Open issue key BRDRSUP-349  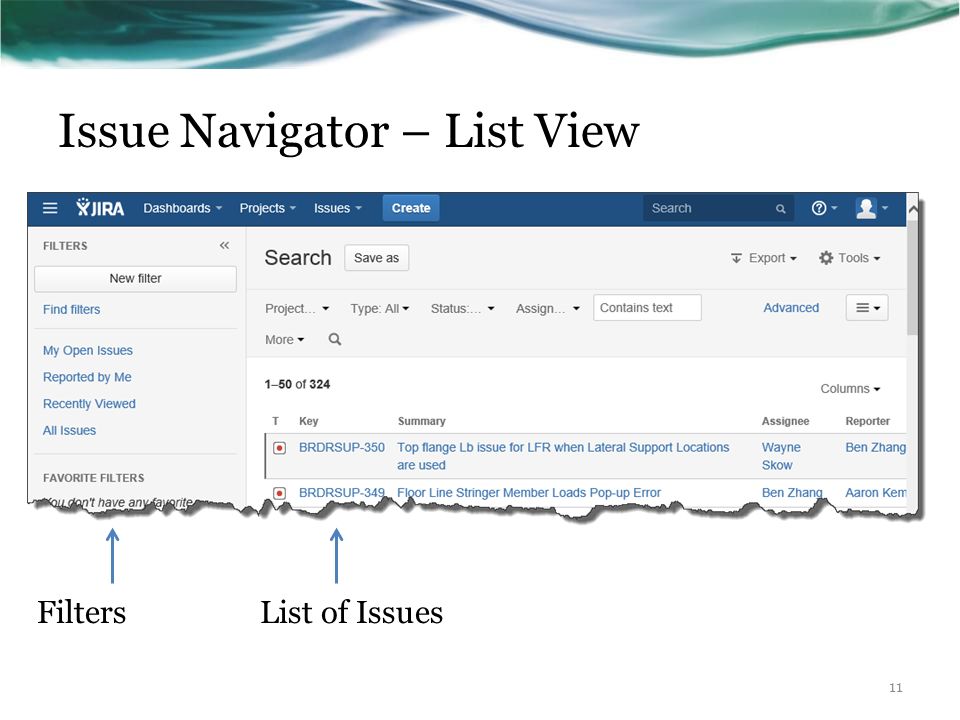click(342, 493)
